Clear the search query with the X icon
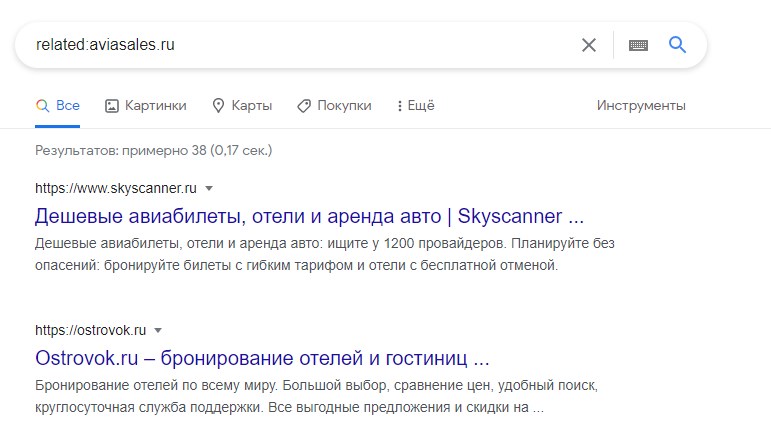 [x=589, y=45]
